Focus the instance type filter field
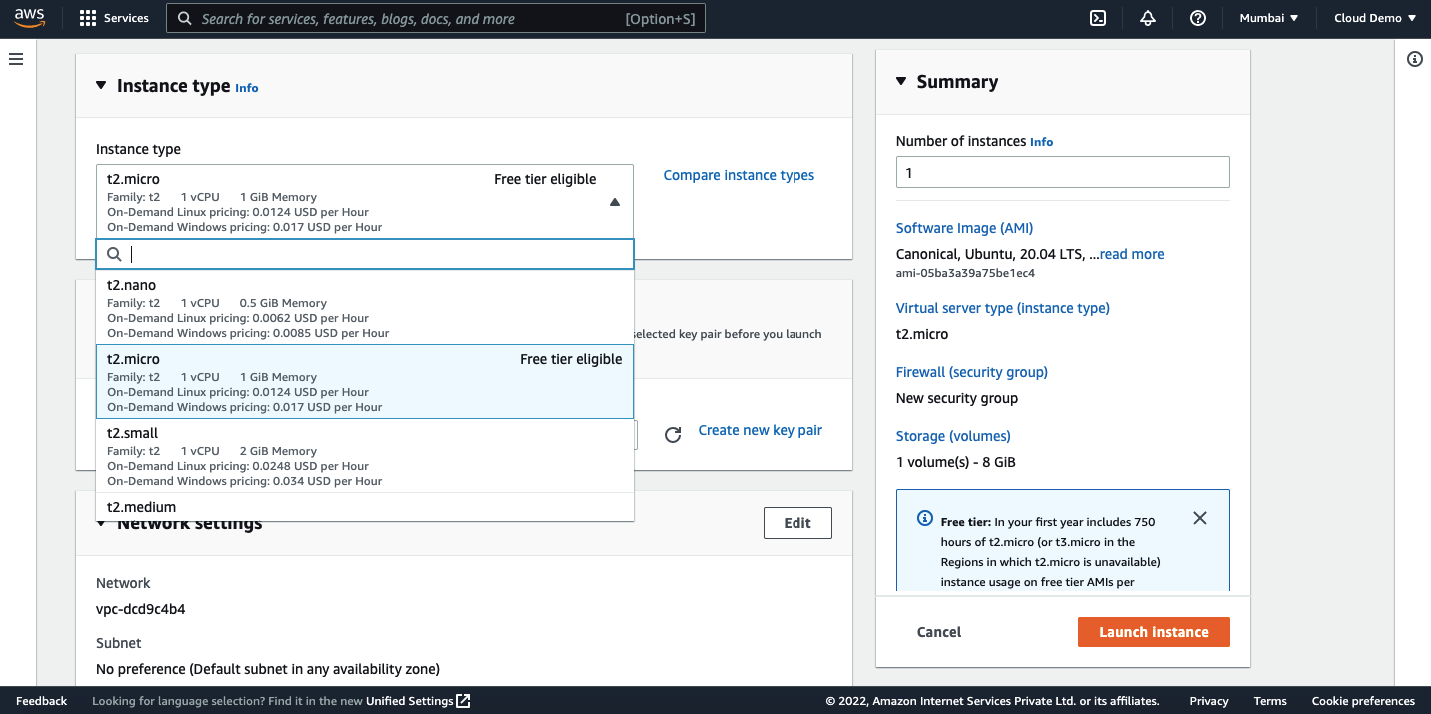This screenshot has height=714, width=1431. 365,254
